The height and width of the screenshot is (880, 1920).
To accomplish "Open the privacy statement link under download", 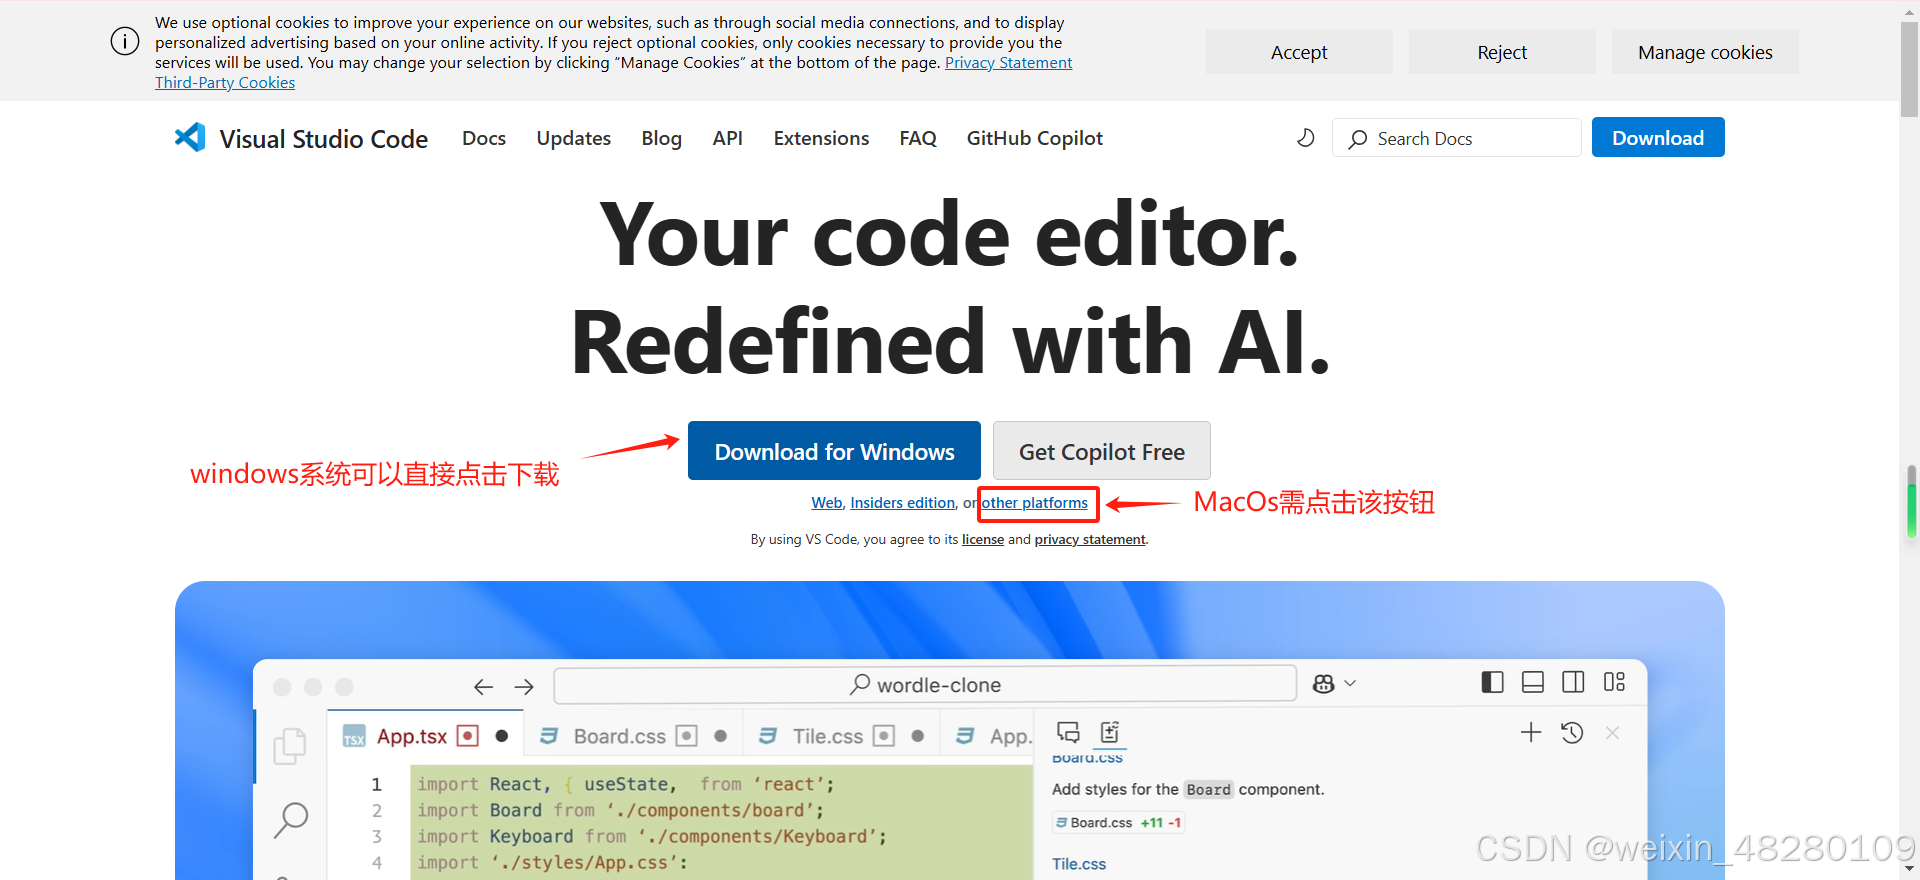I will point(1090,540).
